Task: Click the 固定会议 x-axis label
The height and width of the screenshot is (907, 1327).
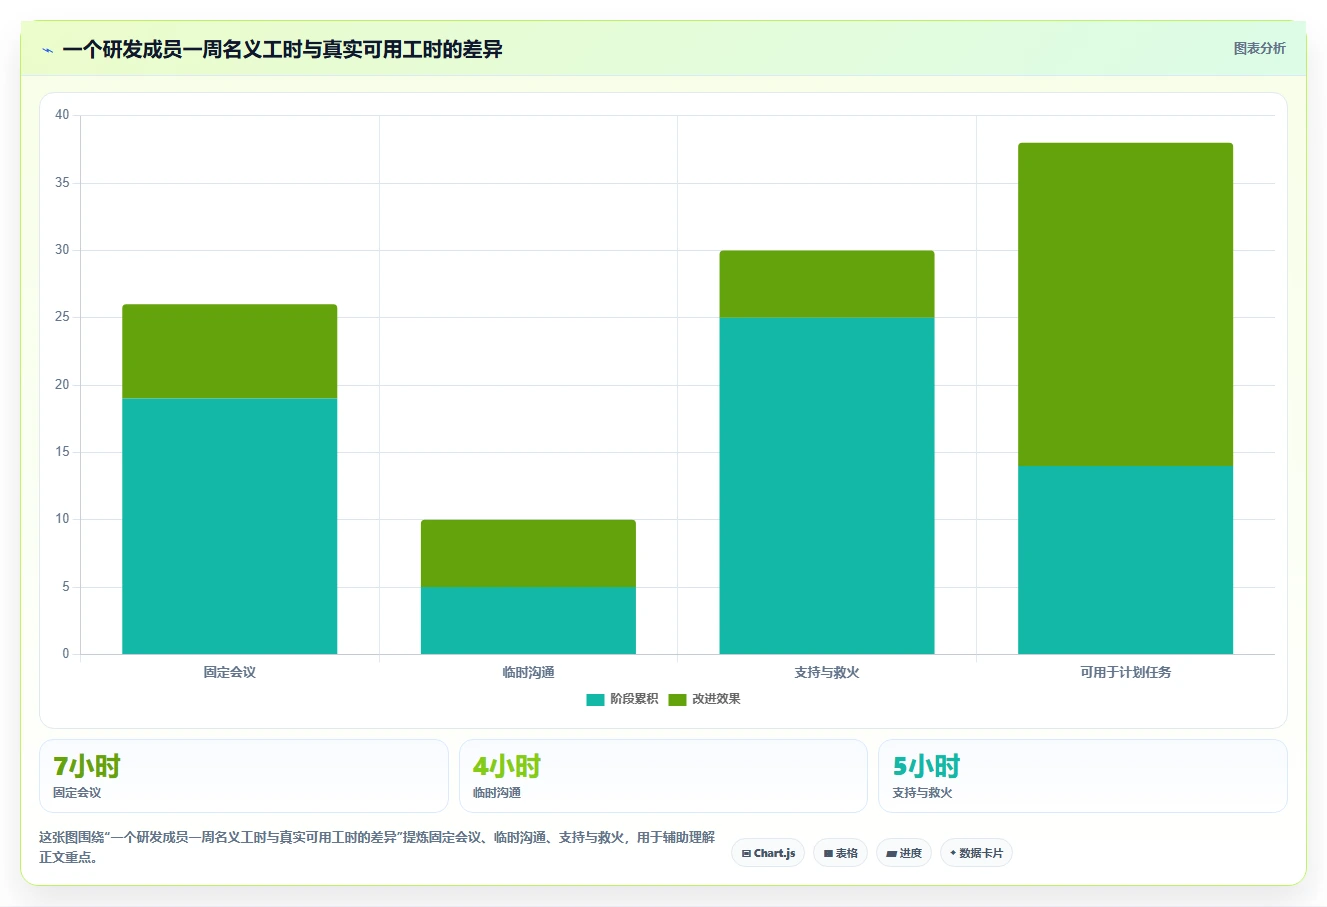Action: [230, 672]
